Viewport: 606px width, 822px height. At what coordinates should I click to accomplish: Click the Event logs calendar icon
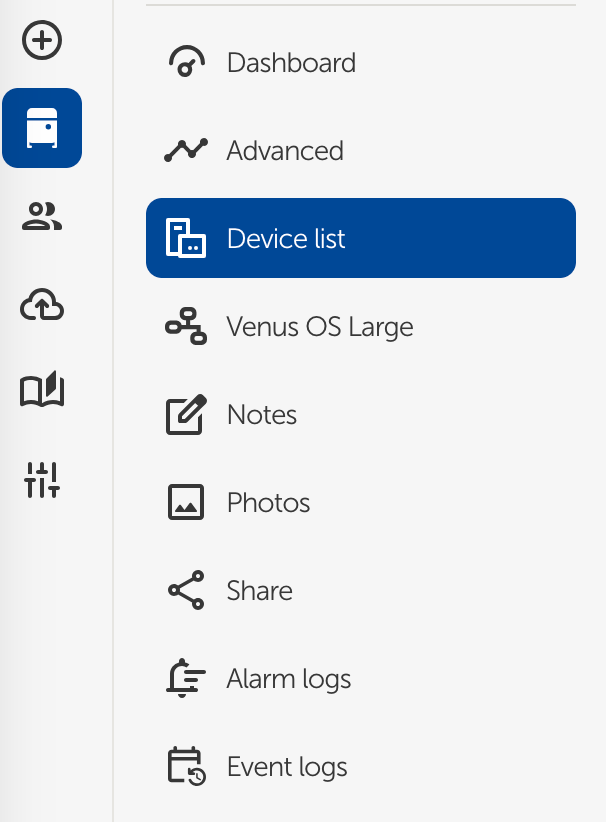pos(184,766)
